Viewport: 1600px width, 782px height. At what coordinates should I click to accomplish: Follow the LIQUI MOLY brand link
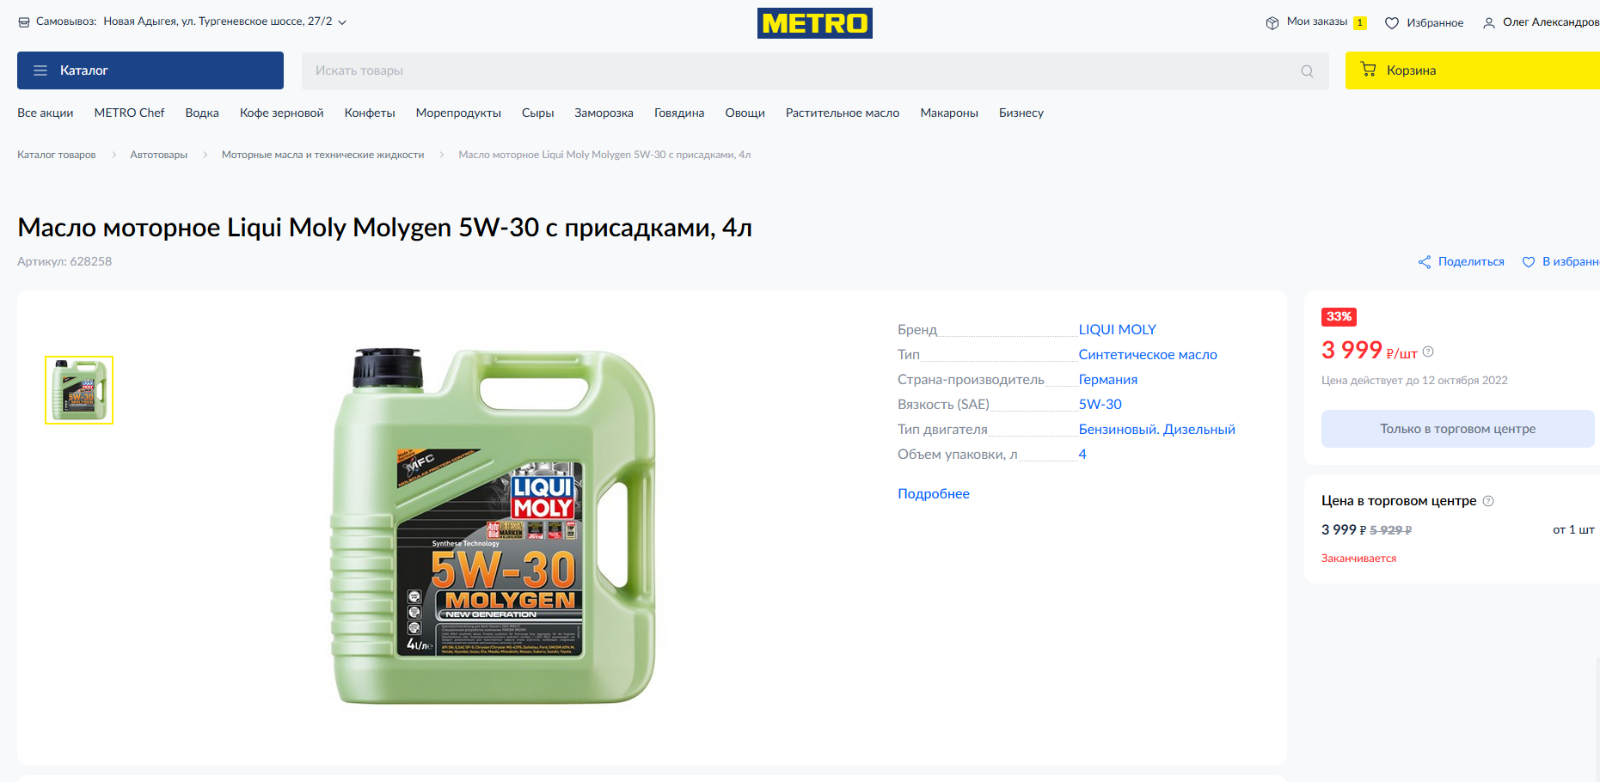1117,330
